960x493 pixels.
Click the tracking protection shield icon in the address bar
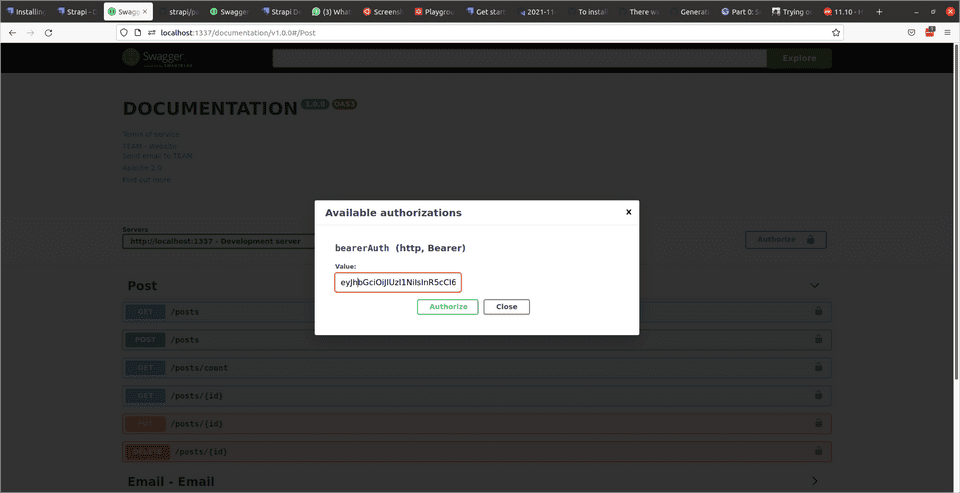point(124,32)
